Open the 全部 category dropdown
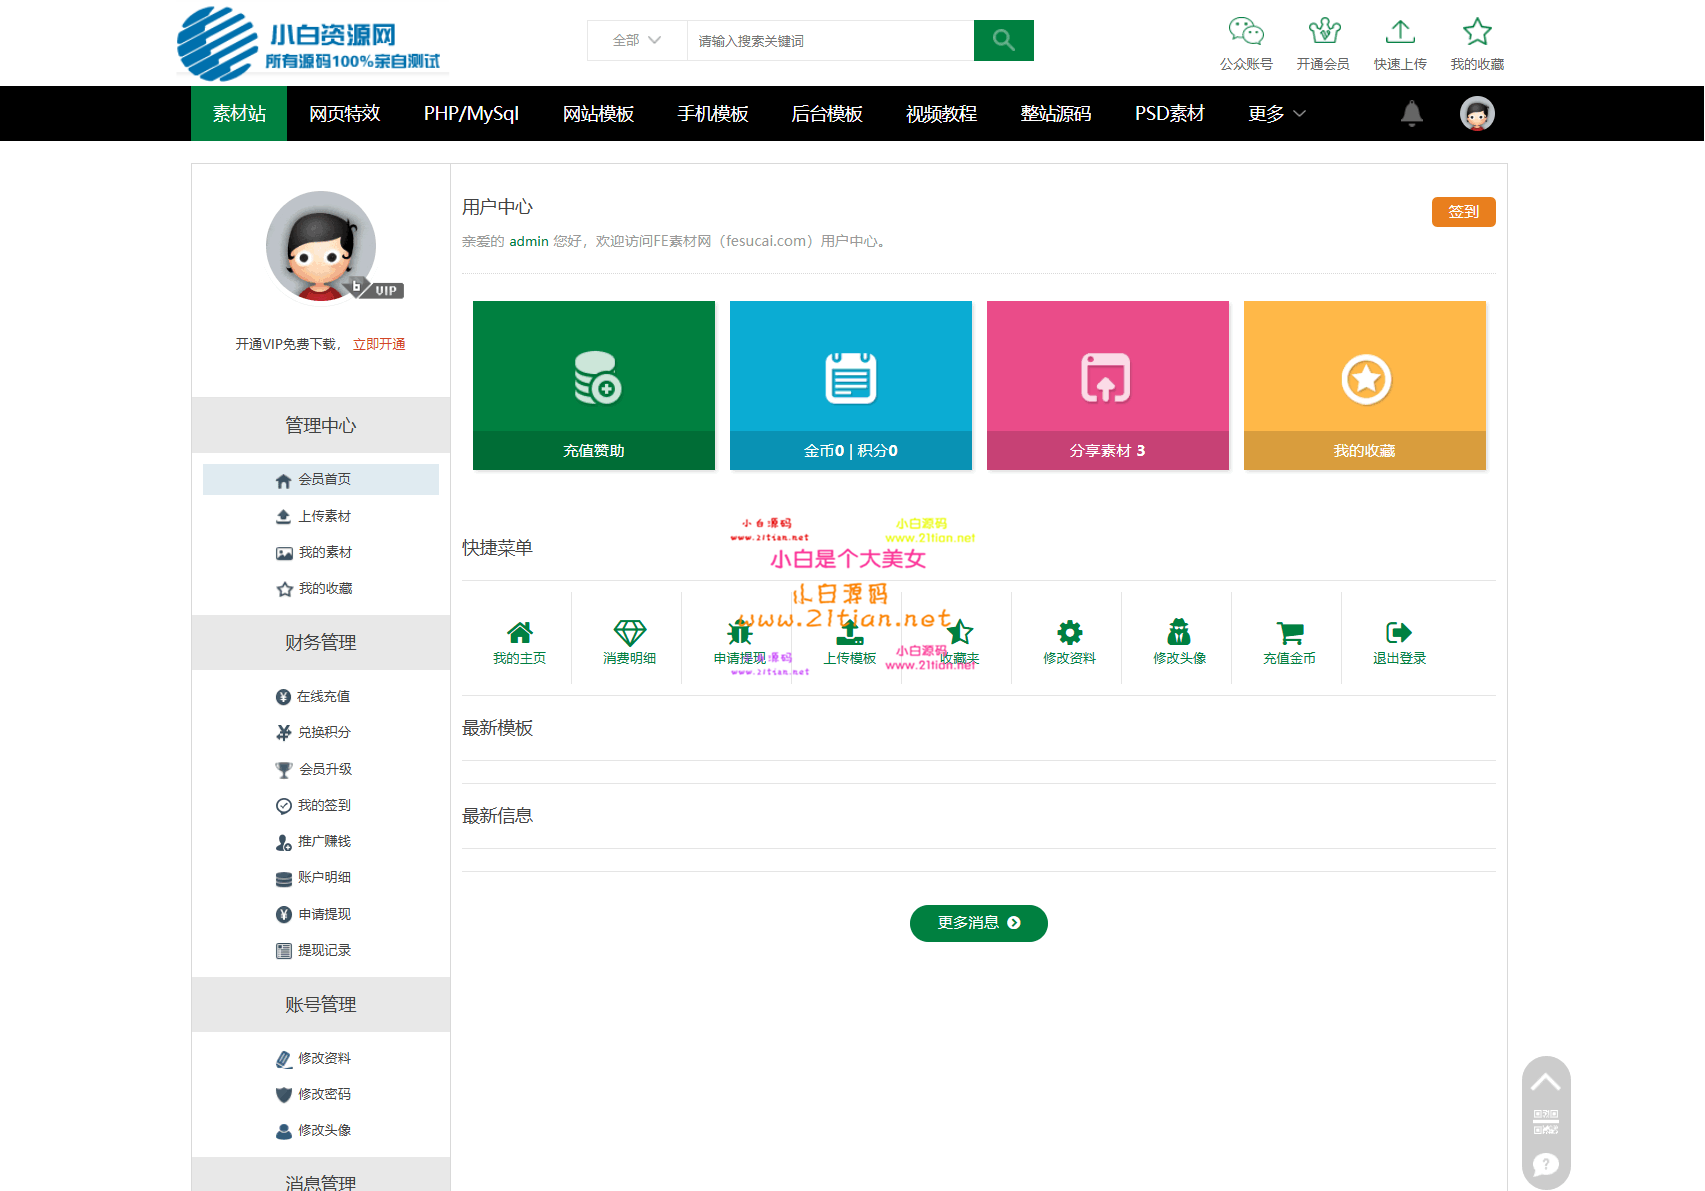The width and height of the screenshot is (1705, 1191). (637, 40)
